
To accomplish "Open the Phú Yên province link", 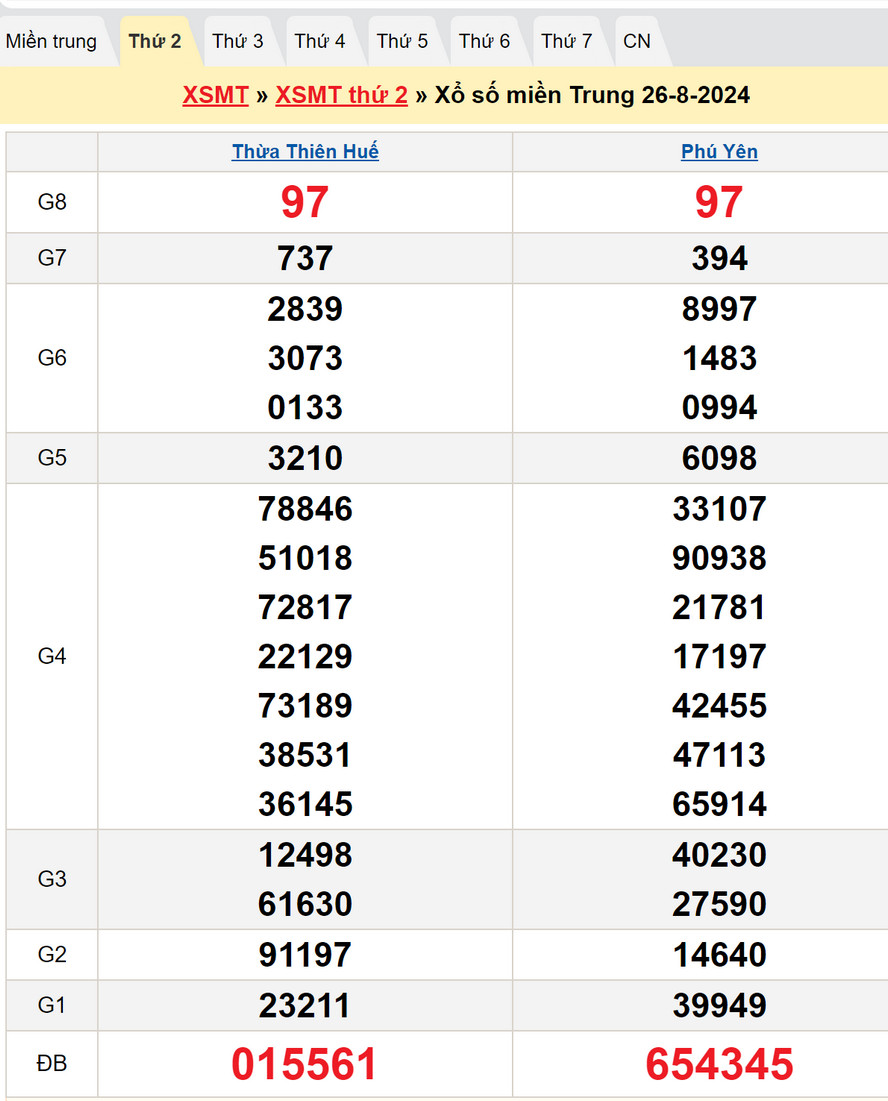I will pyautogui.click(x=719, y=152).
